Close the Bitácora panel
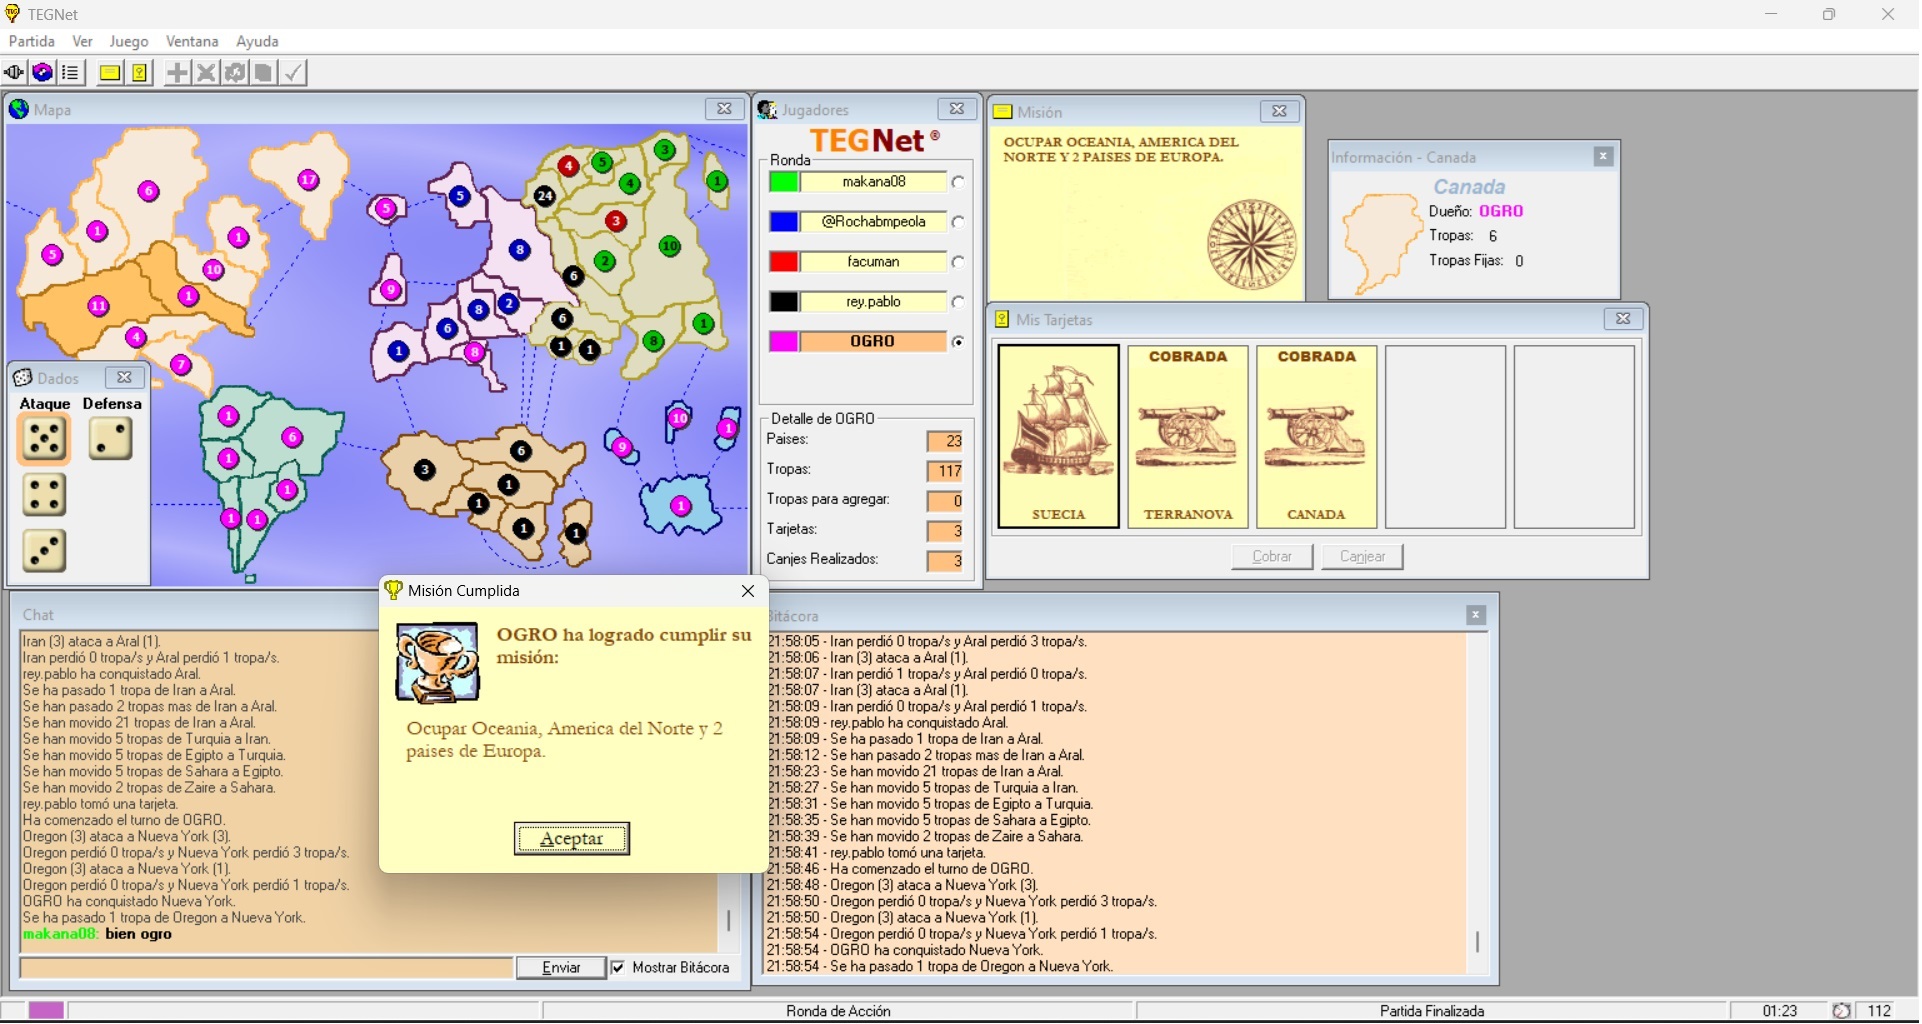 click(x=1476, y=615)
